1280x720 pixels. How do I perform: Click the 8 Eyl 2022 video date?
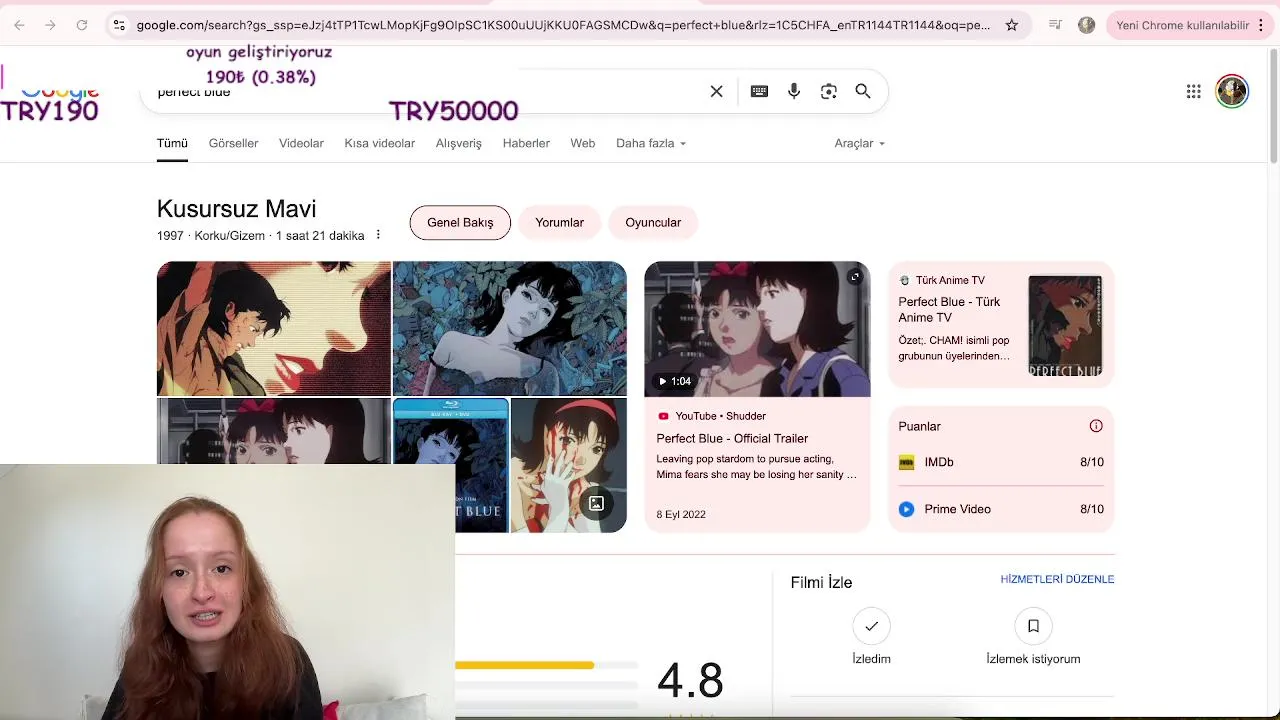coord(681,514)
